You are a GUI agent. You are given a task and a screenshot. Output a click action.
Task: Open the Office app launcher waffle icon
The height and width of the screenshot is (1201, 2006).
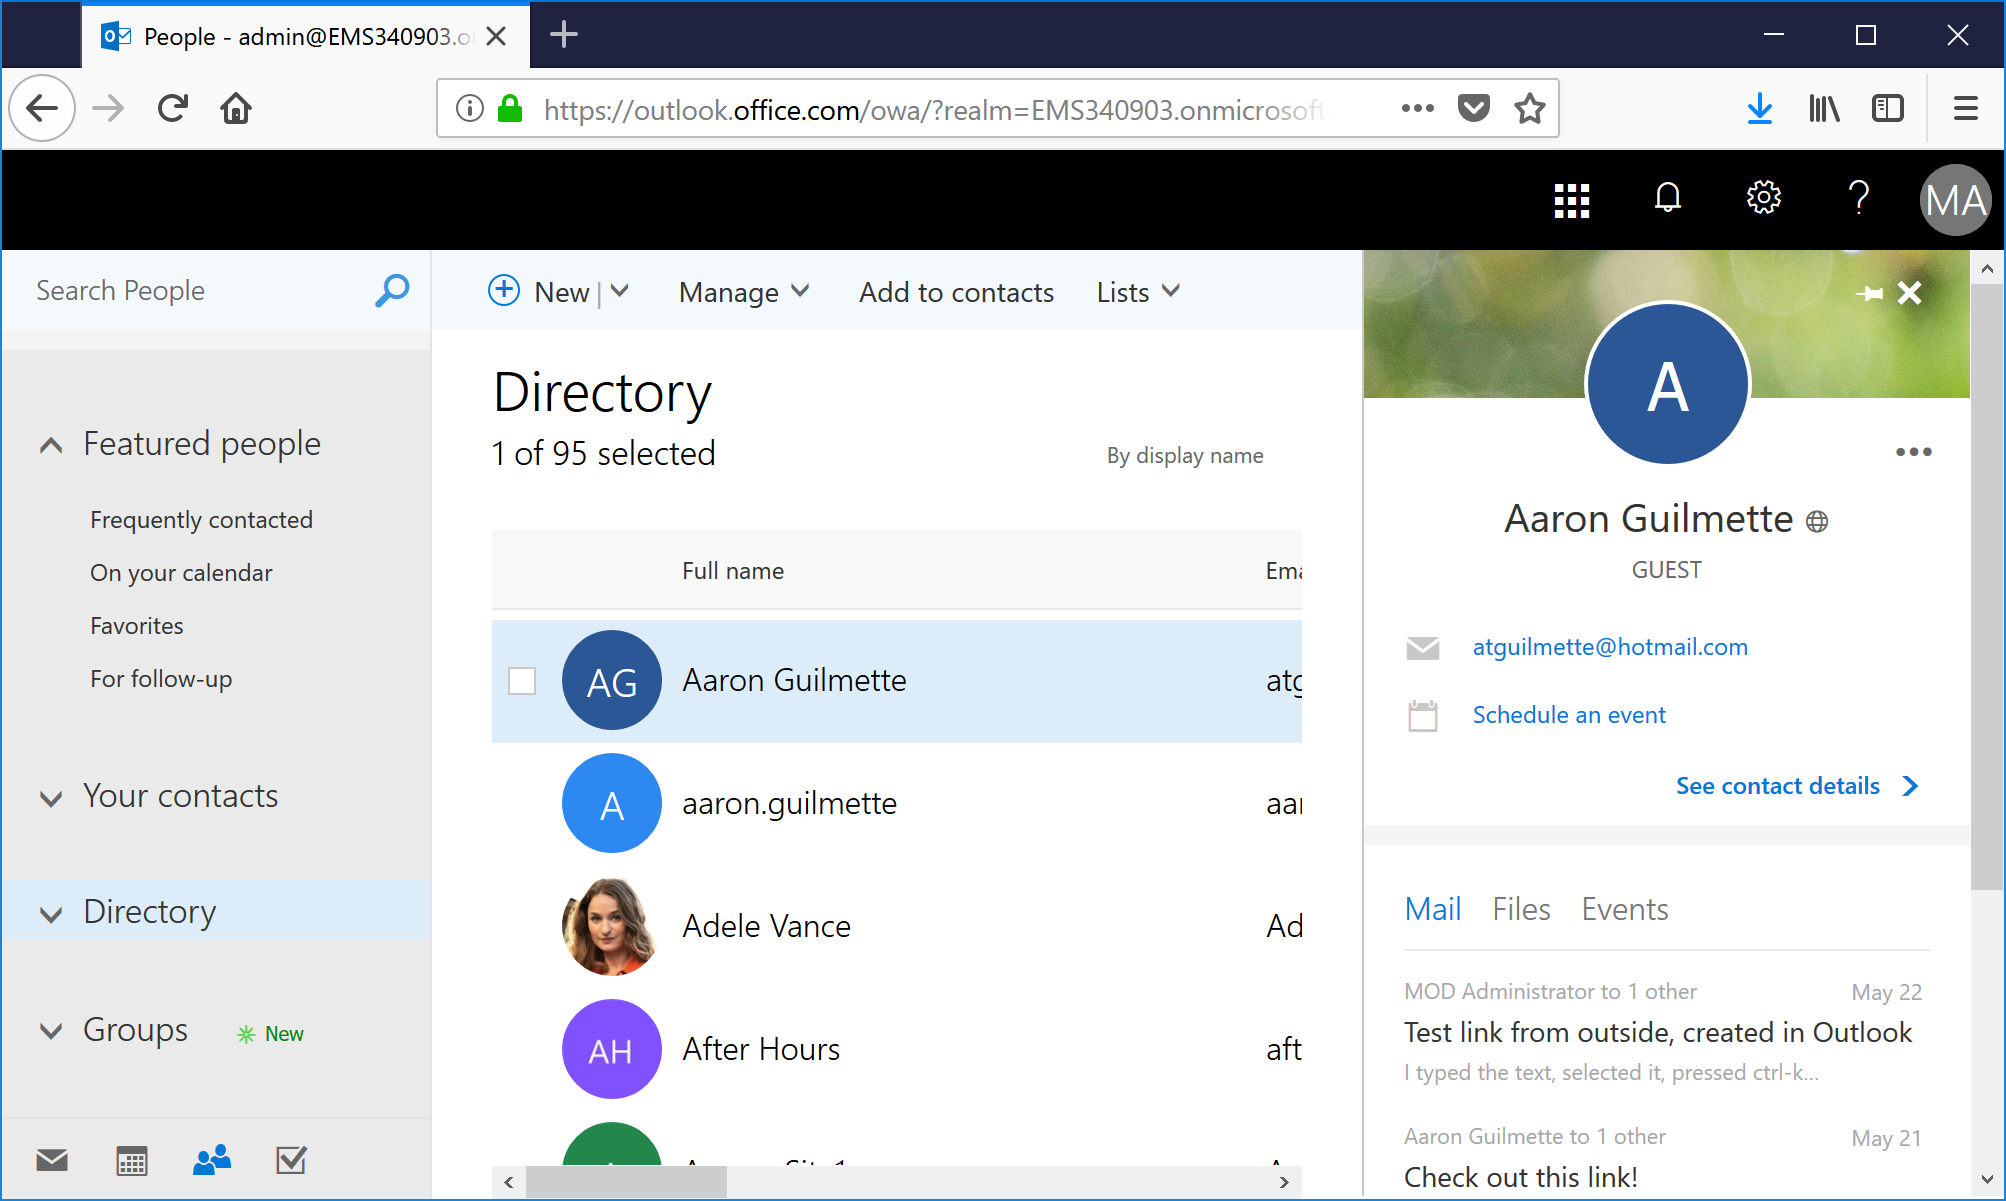(1571, 199)
